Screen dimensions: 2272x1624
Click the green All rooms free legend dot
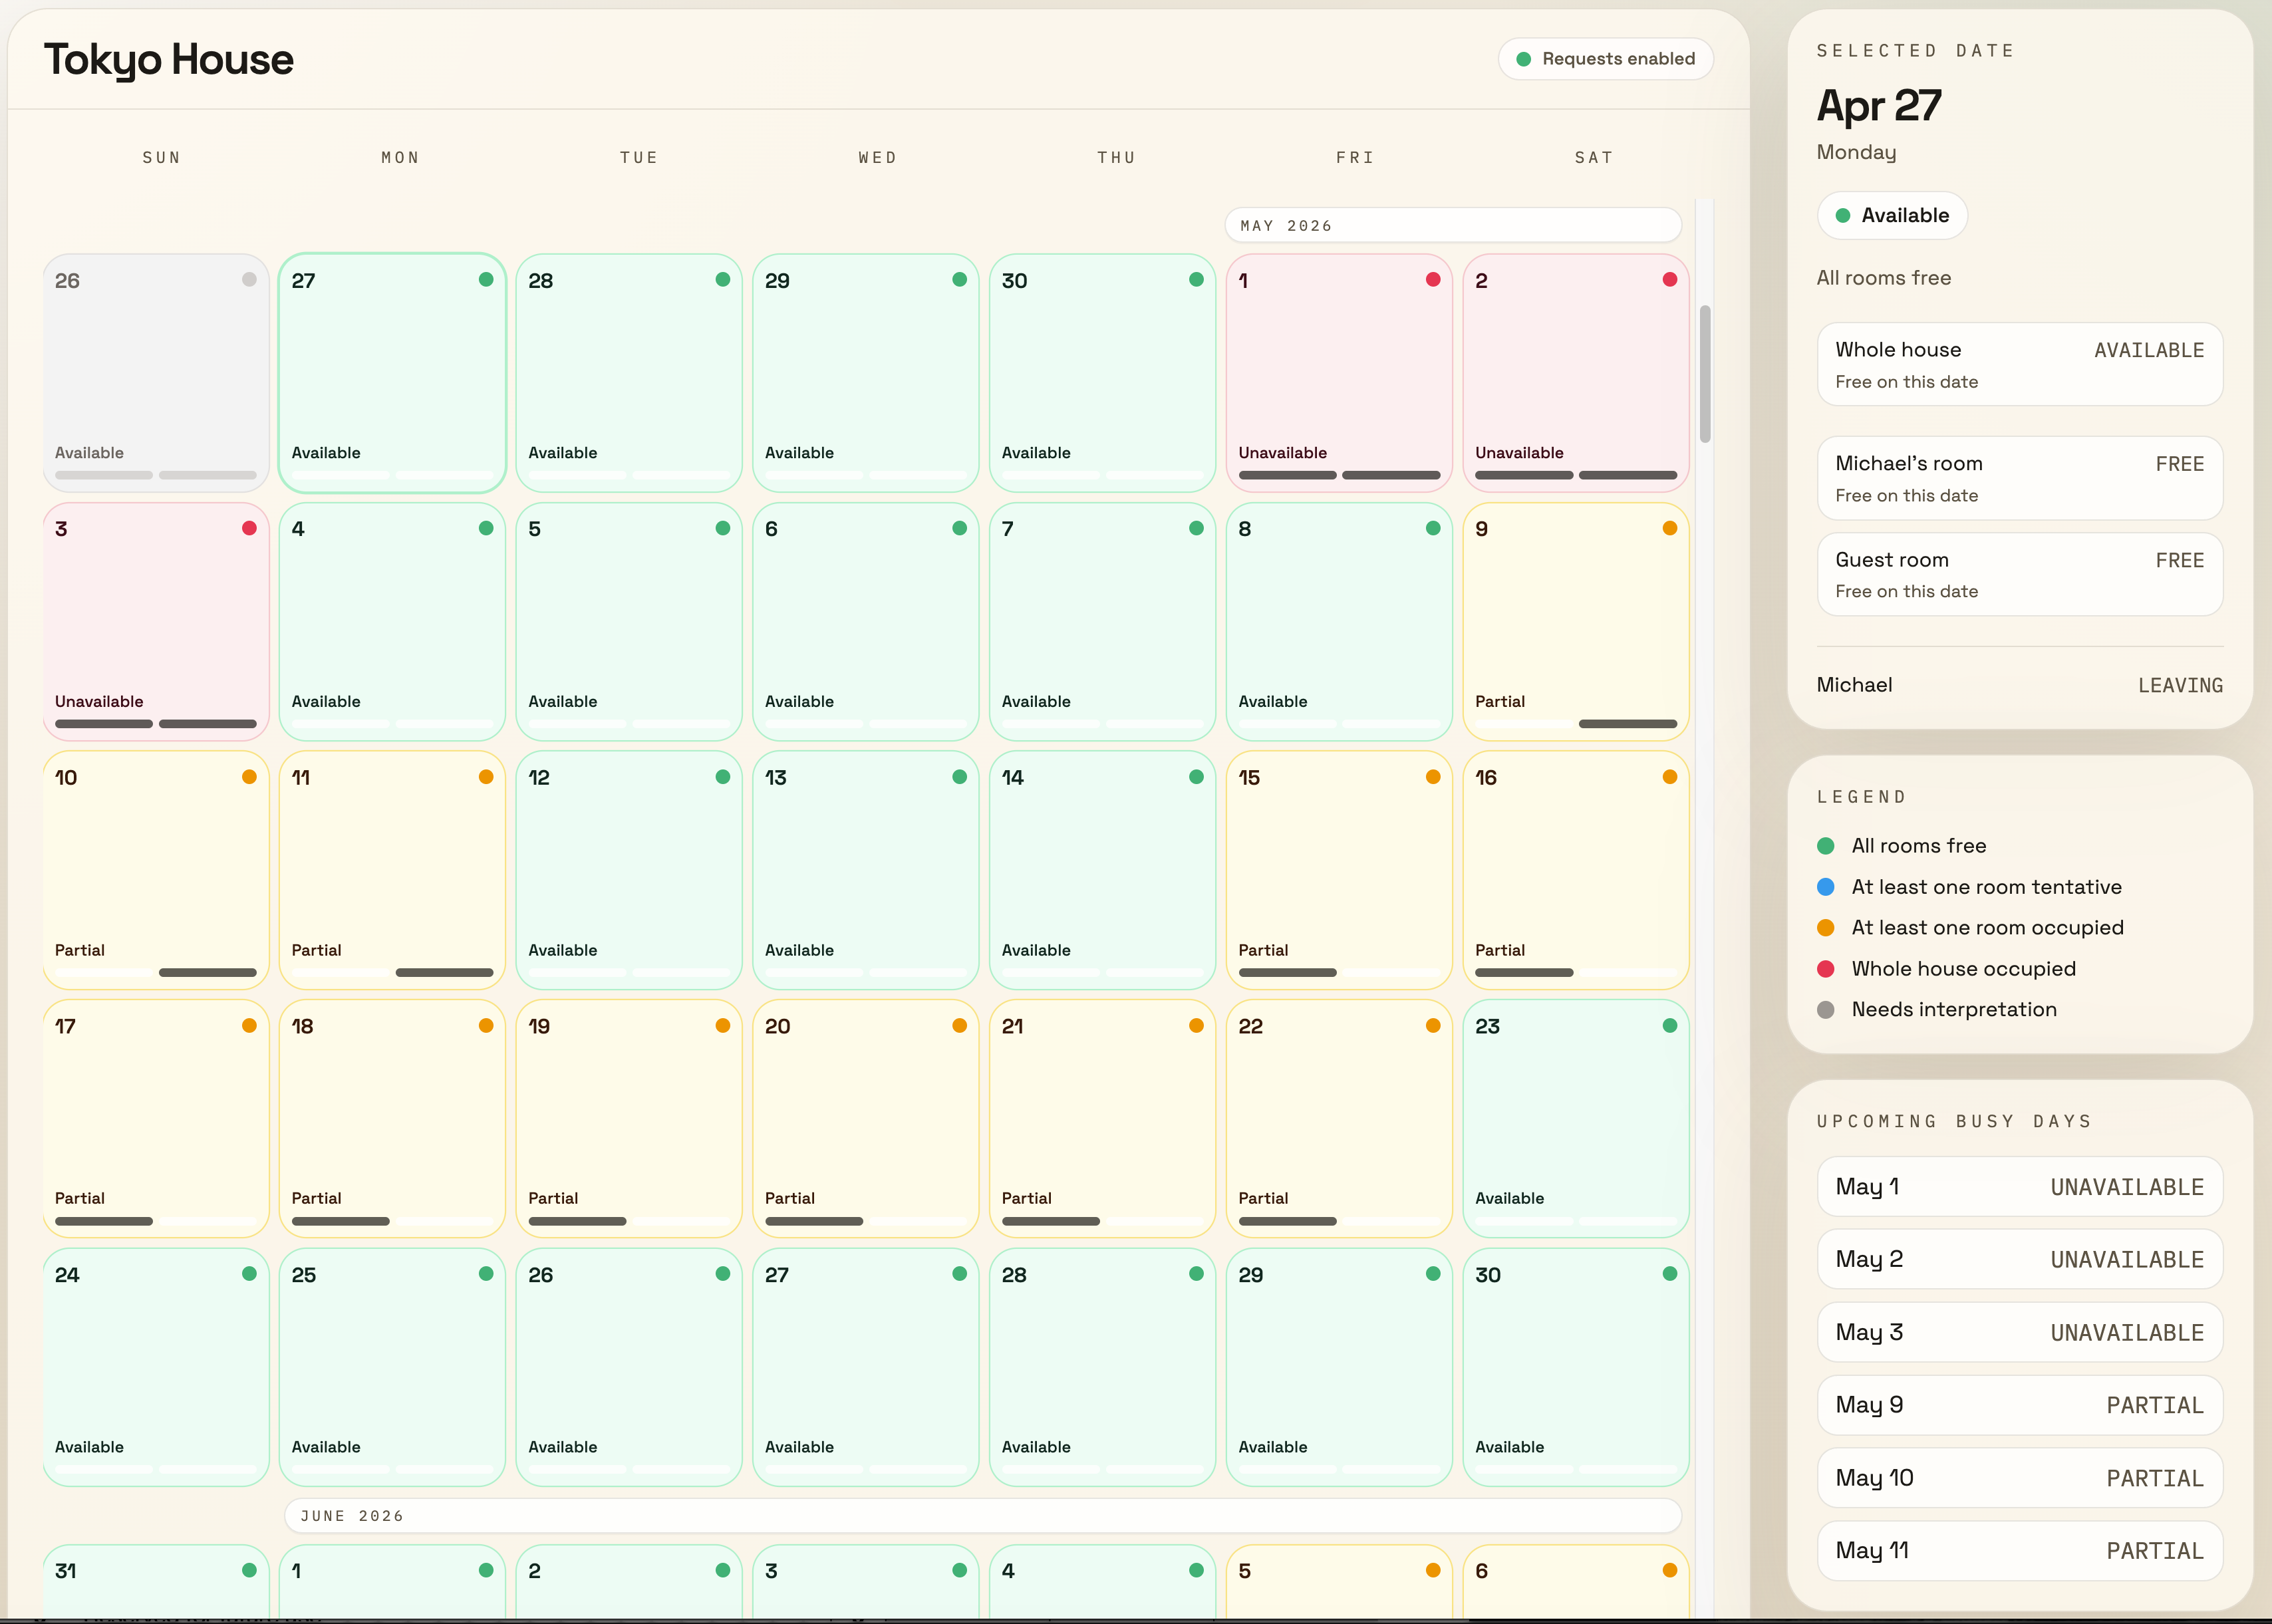pos(1826,846)
